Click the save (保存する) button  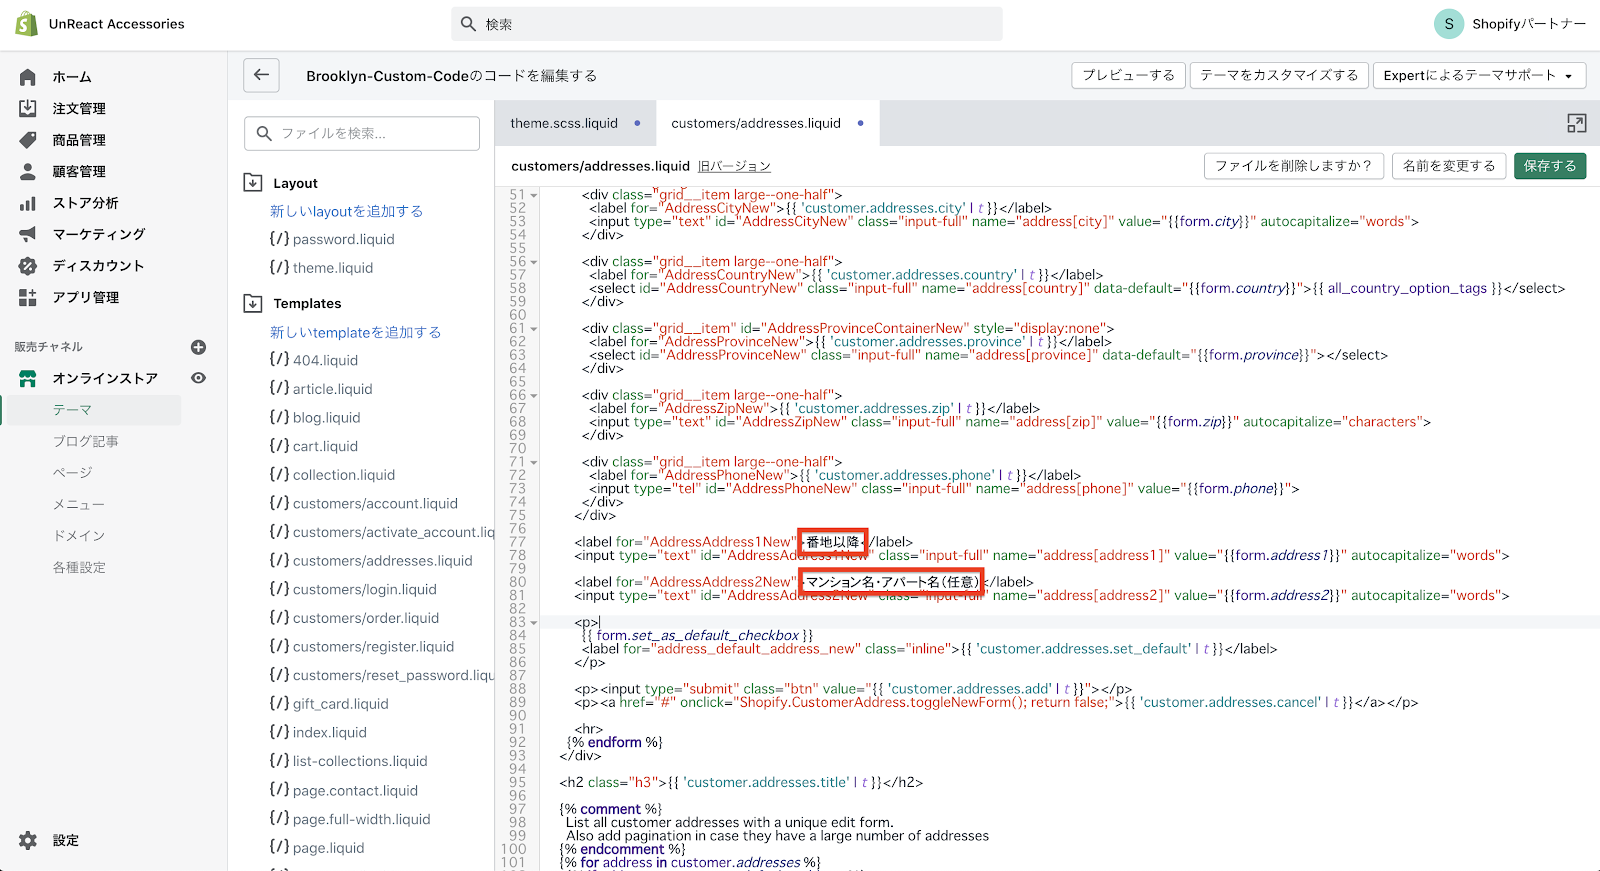[x=1549, y=166]
